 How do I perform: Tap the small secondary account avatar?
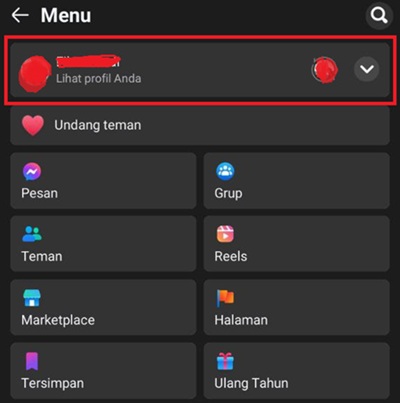tap(325, 70)
